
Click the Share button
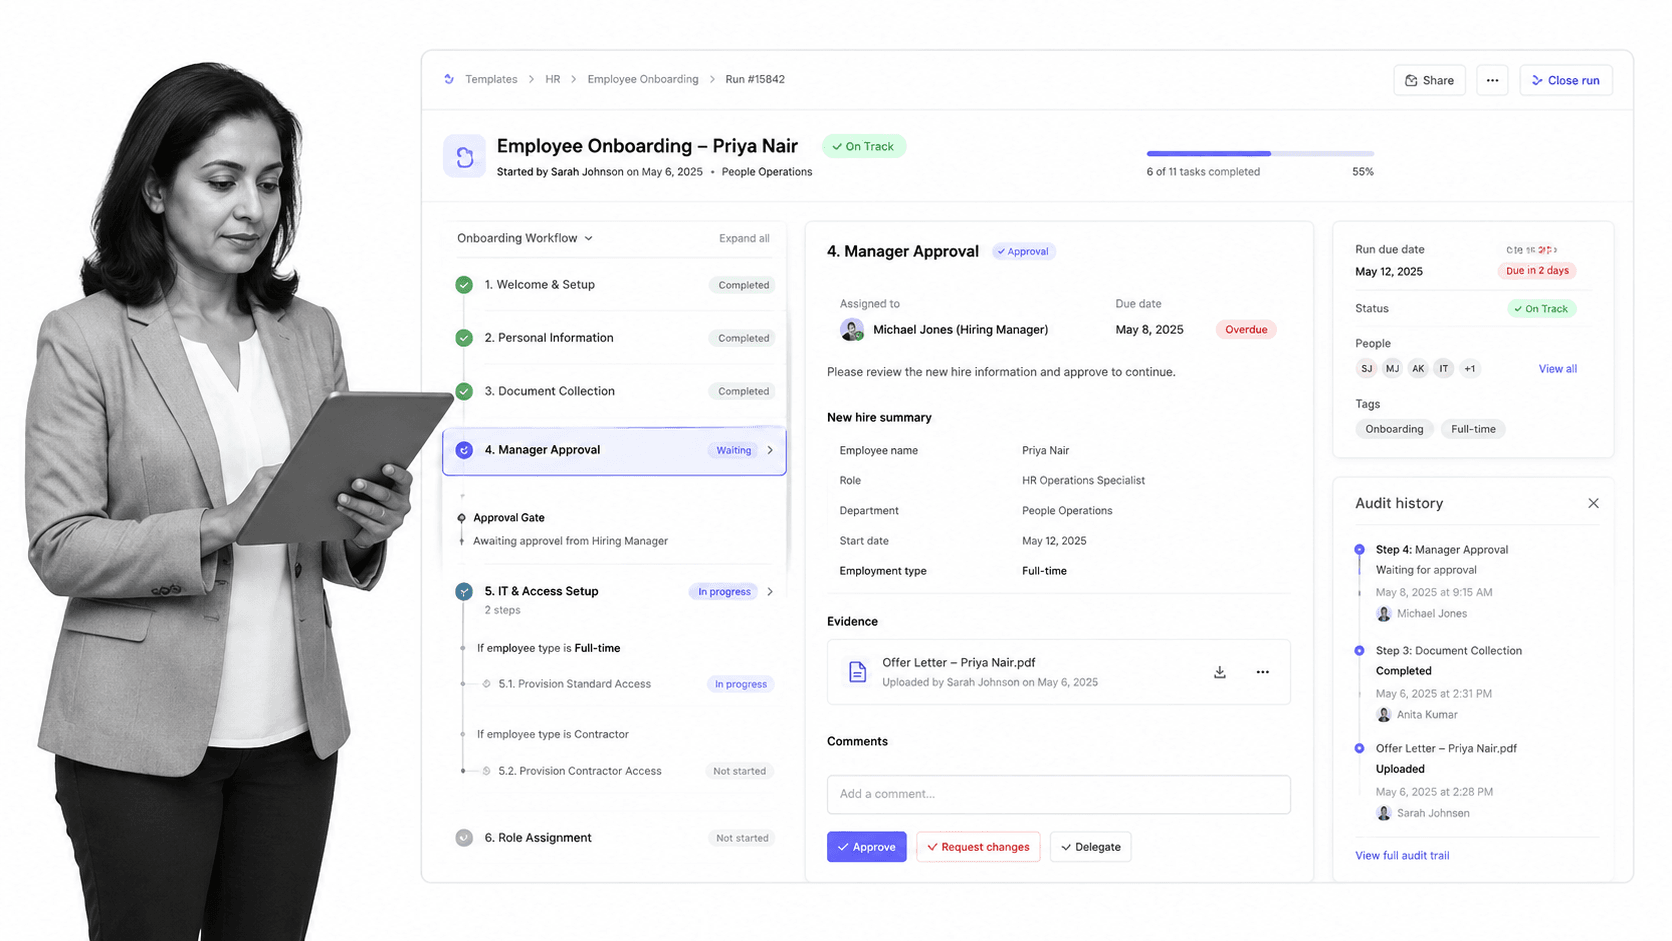pos(1429,80)
